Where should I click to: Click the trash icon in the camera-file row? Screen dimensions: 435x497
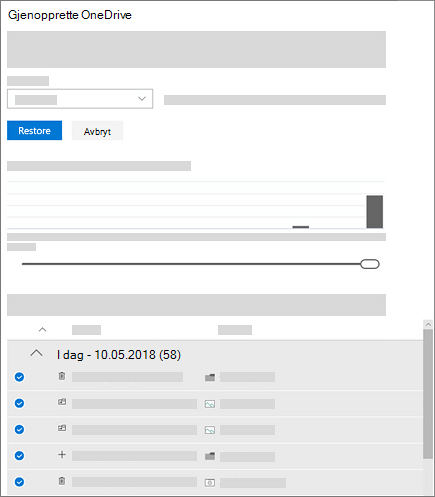point(62,481)
